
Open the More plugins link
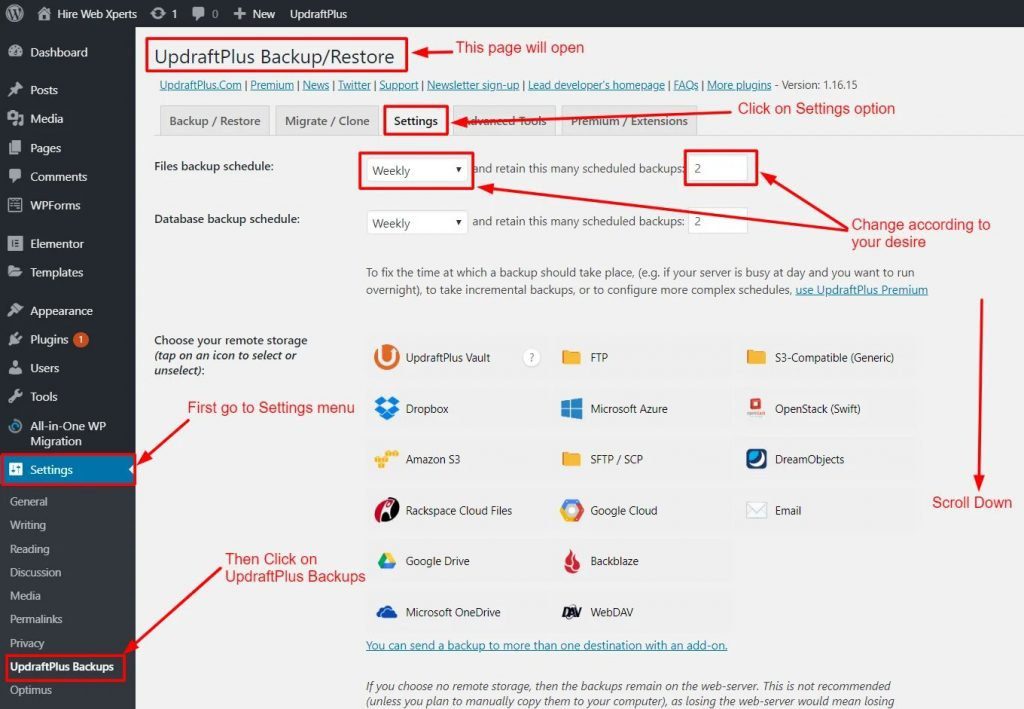click(x=739, y=85)
